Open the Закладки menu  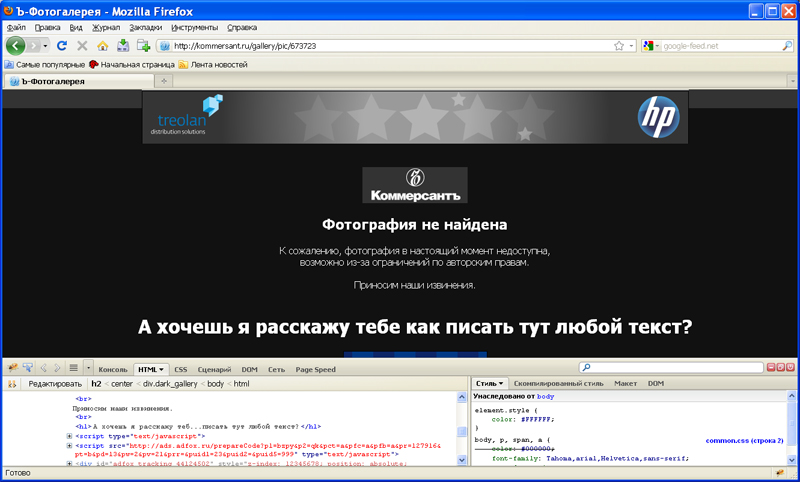(145, 27)
